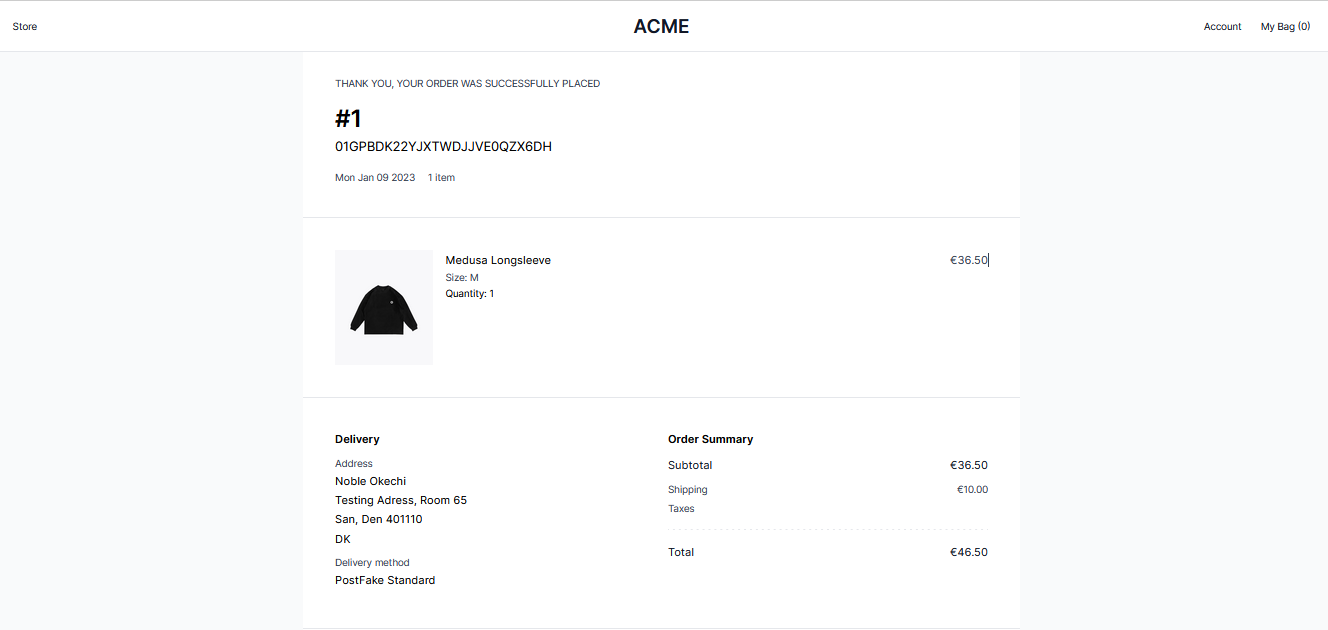Click the order date Mon Jan 09 2023
Image resolution: width=1328 pixels, height=630 pixels.
(375, 178)
